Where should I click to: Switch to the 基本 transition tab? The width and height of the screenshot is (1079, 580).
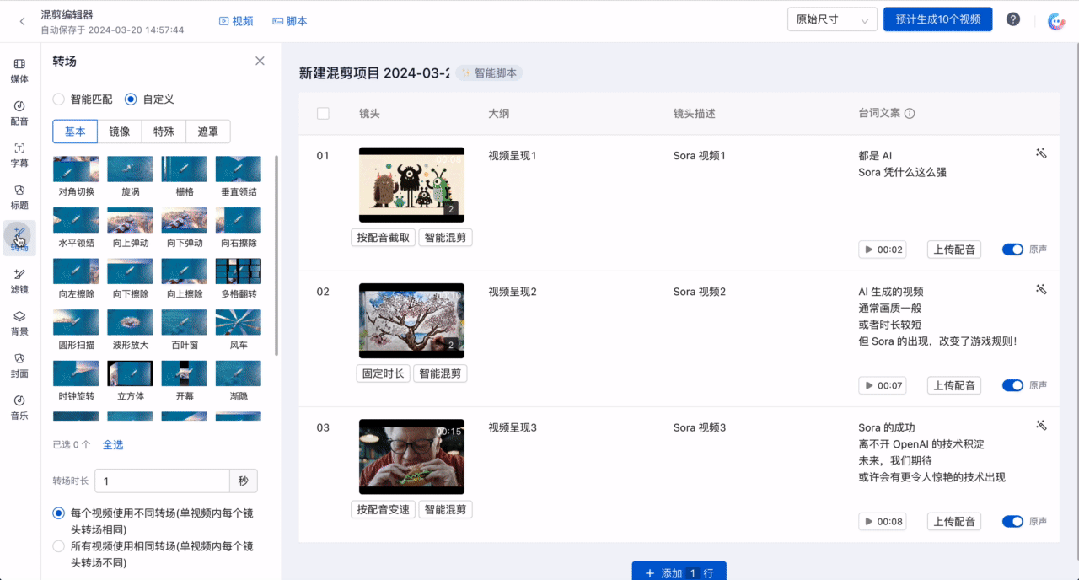[x=75, y=131]
